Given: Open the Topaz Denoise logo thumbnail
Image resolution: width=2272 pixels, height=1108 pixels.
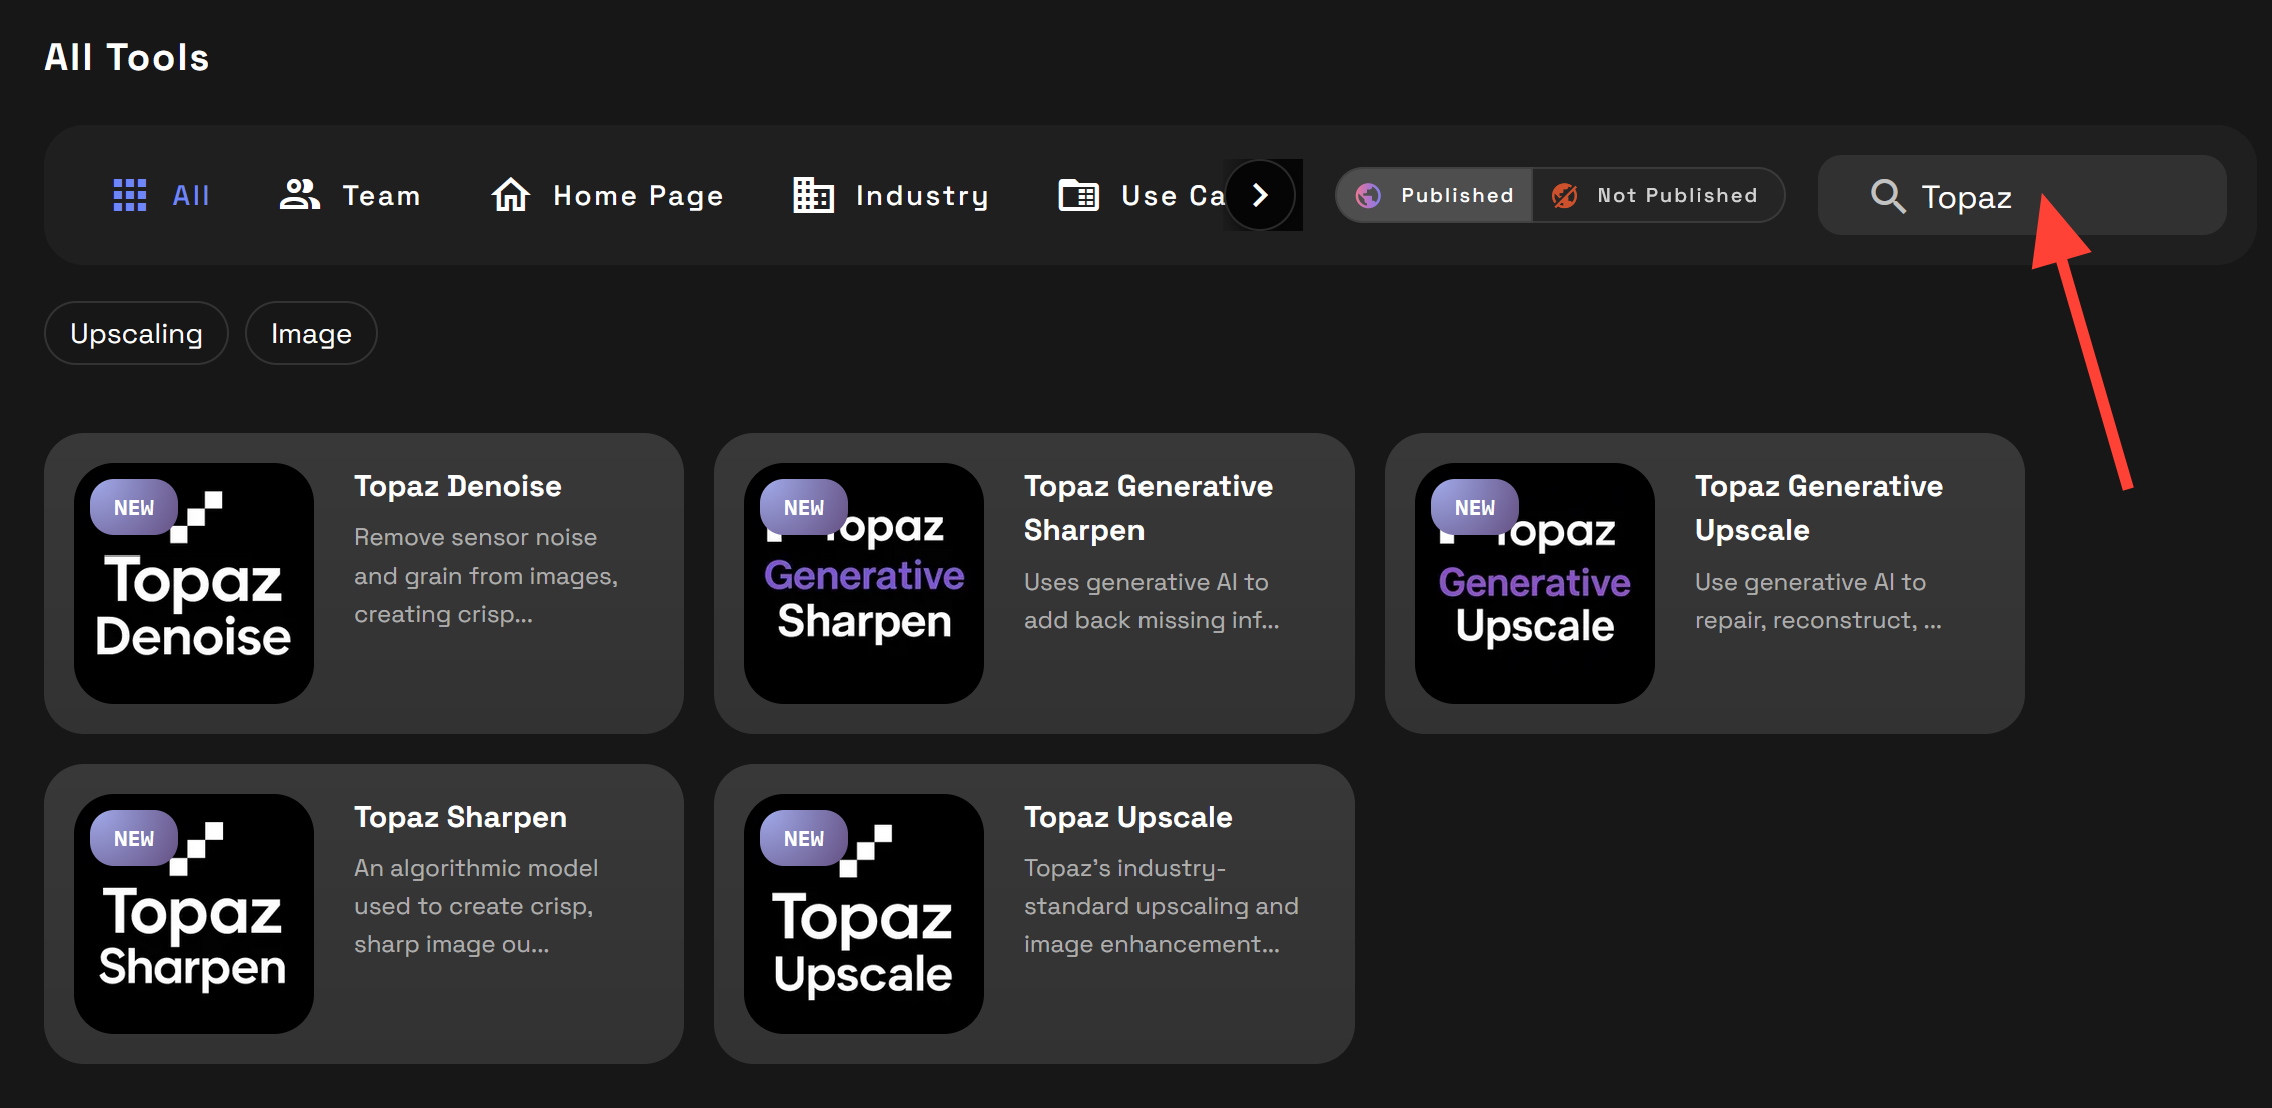Looking at the screenshot, I should coord(194,583).
